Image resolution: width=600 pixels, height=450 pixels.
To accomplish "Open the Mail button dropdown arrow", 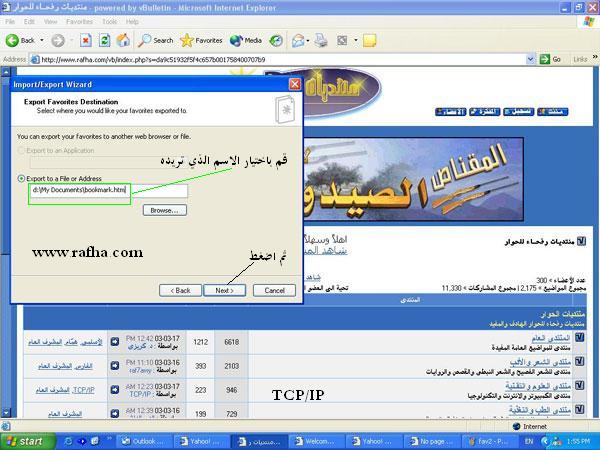I will click(x=308, y=40).
